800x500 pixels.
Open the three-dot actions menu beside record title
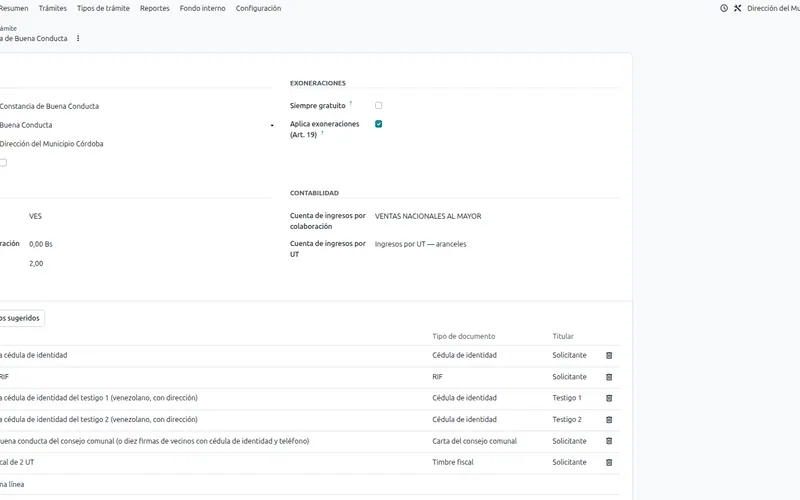pyautogui.click(x=78, y=38)
